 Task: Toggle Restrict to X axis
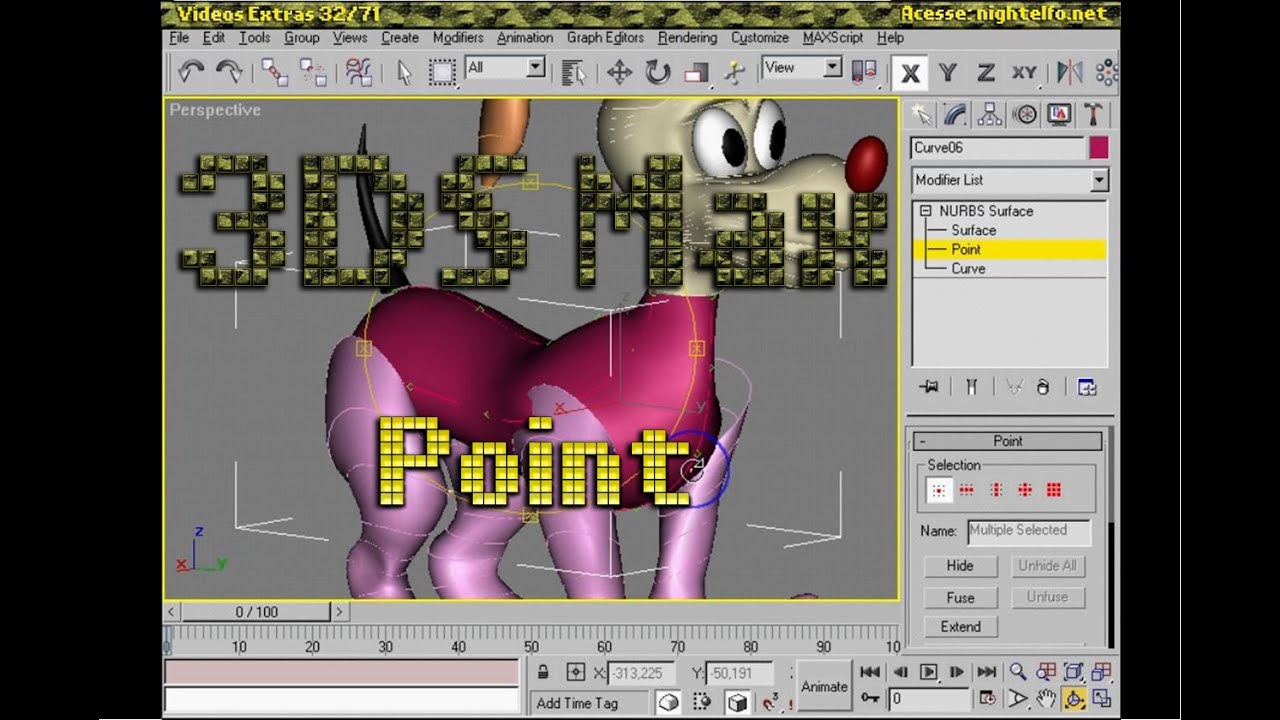(910, 72)
